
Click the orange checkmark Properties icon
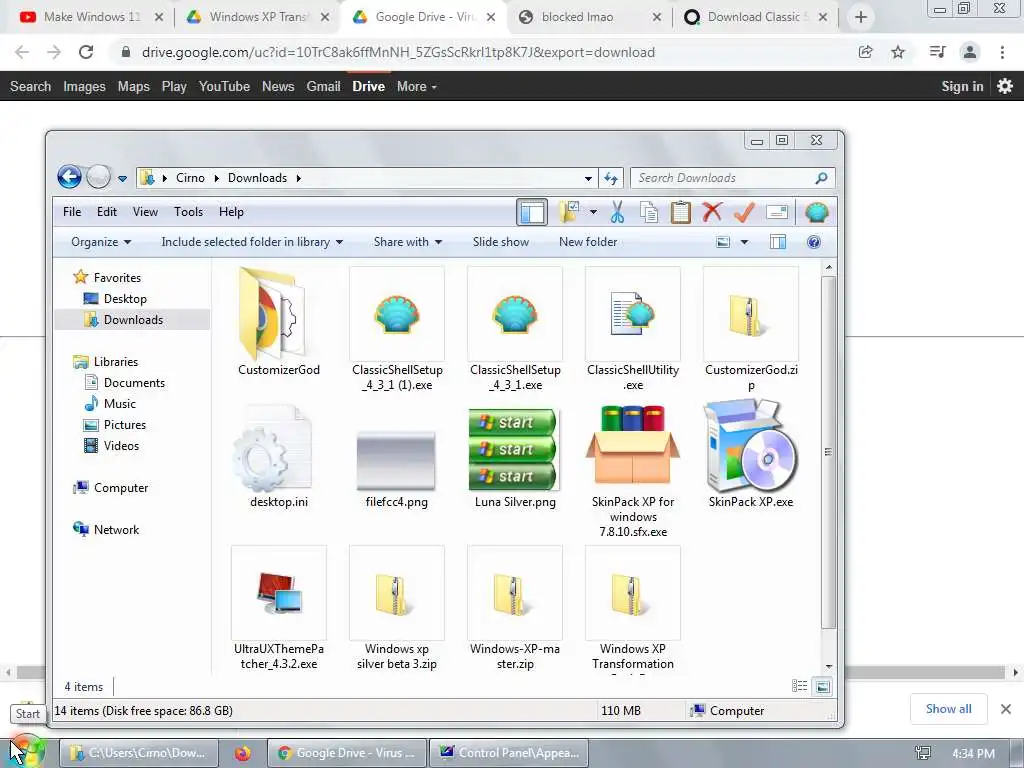point(744,212)
